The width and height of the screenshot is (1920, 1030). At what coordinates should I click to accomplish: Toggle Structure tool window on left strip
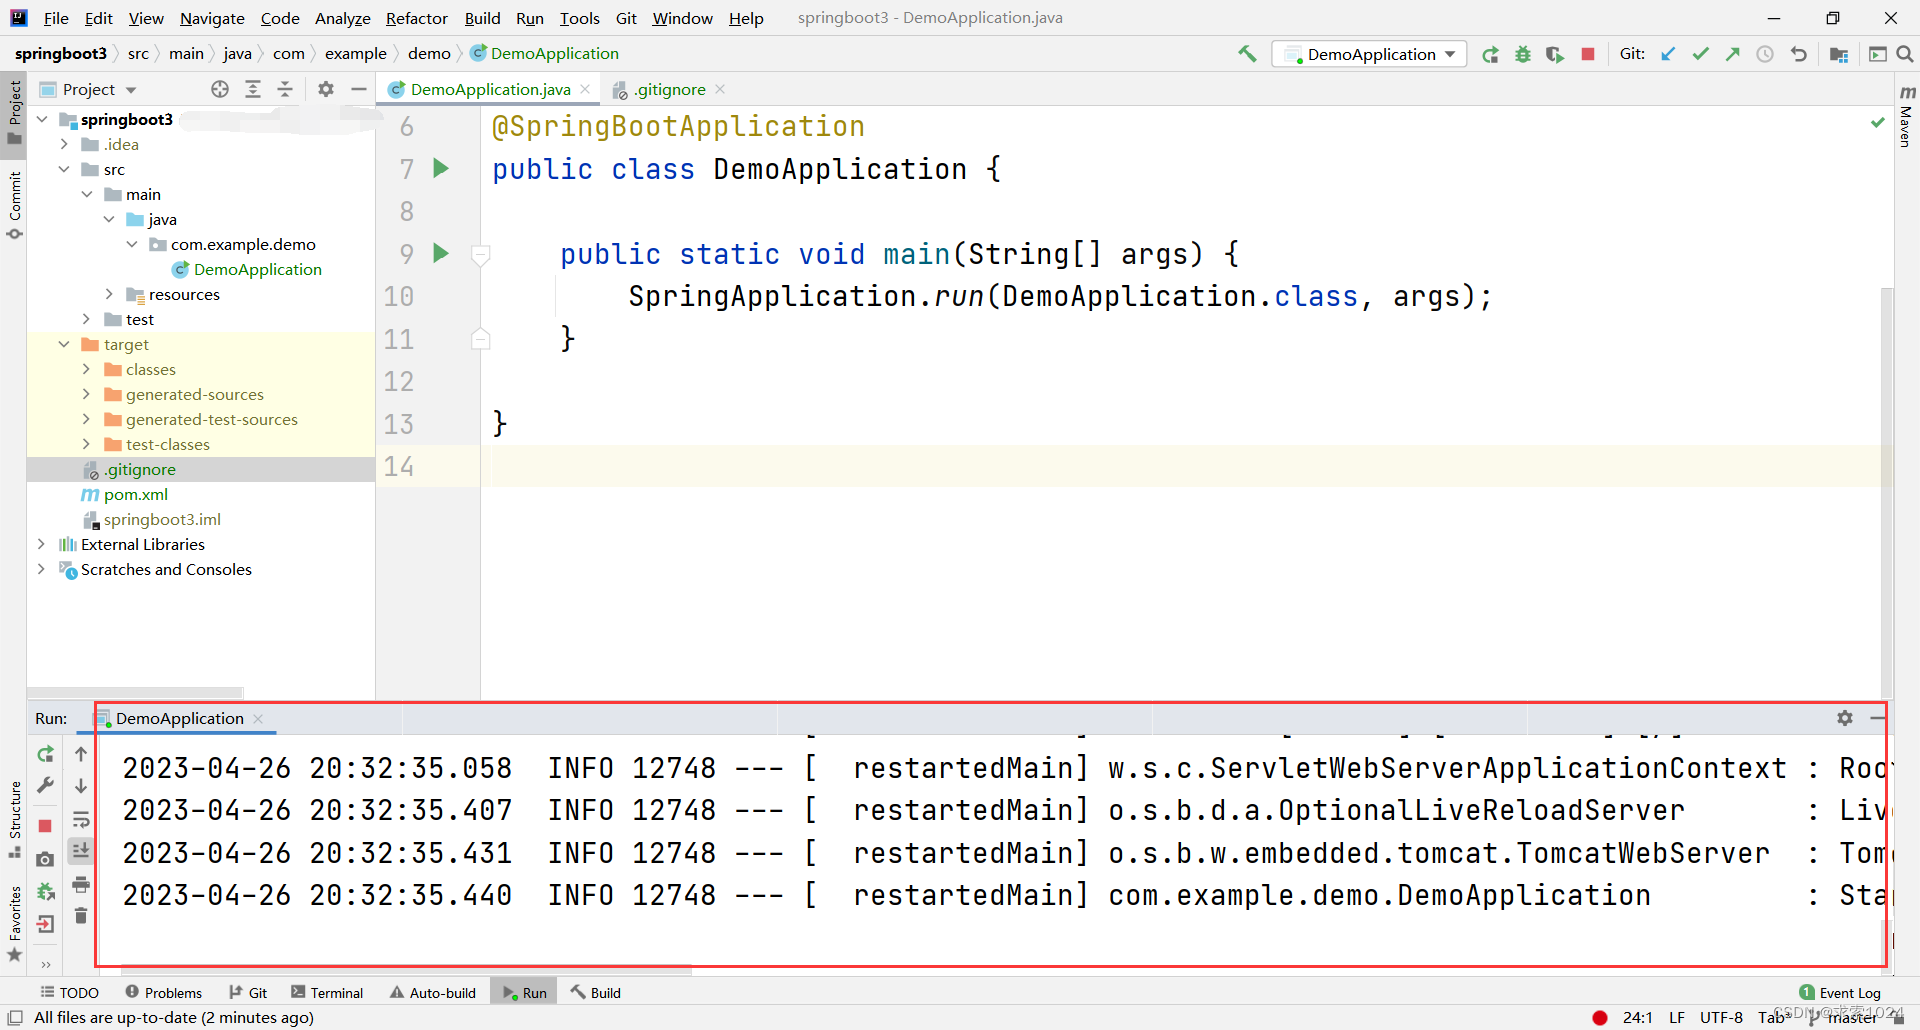(x=14, y=818)
